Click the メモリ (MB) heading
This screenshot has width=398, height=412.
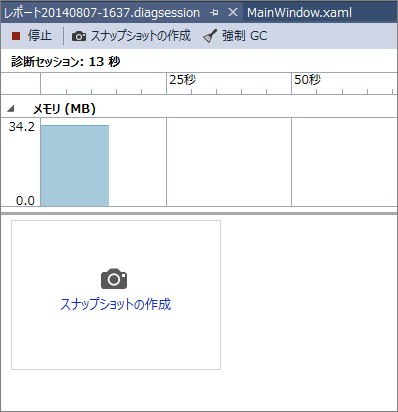tap(64, 109)
